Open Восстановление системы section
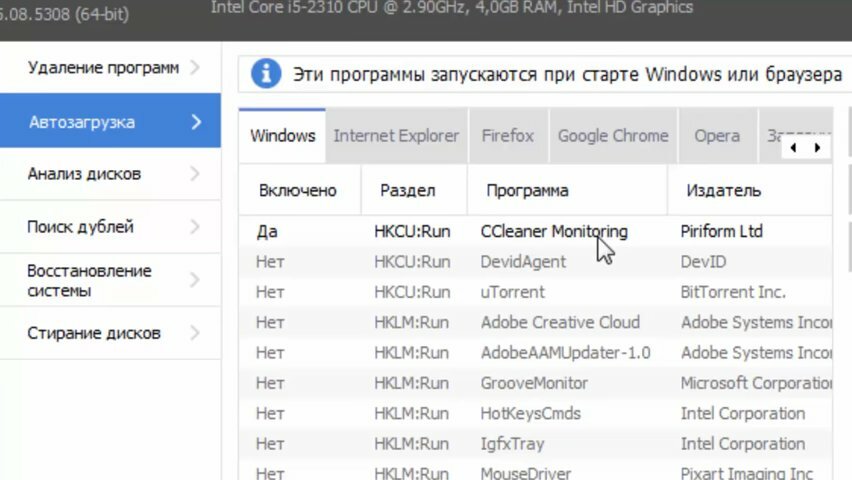852x480 pixels. [x=110, y=280]
